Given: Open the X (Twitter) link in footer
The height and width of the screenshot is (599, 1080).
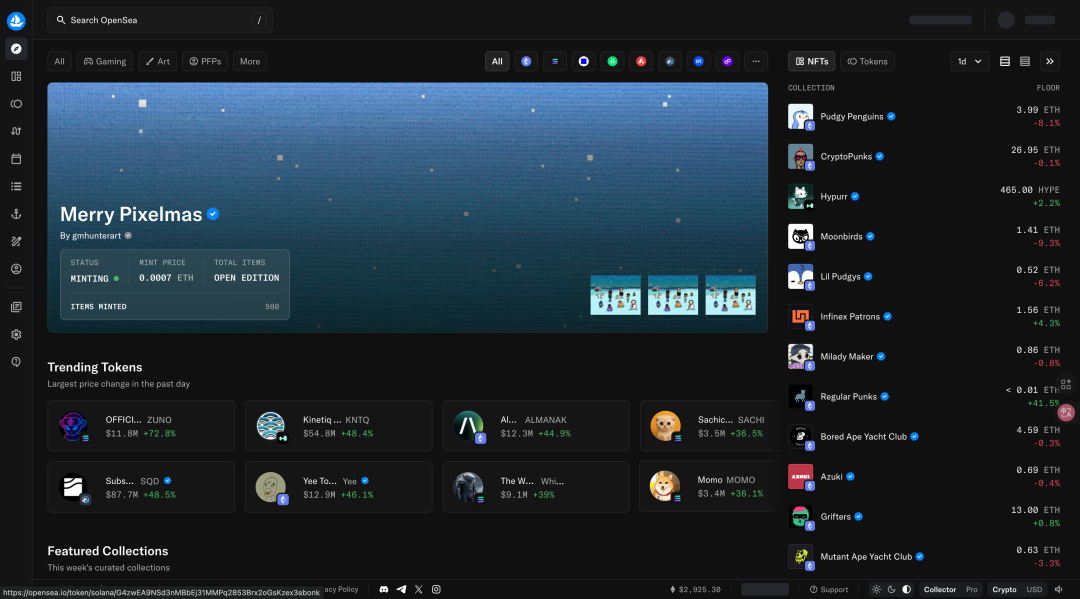Looking at the screenshot, I should tap(419, 589).
